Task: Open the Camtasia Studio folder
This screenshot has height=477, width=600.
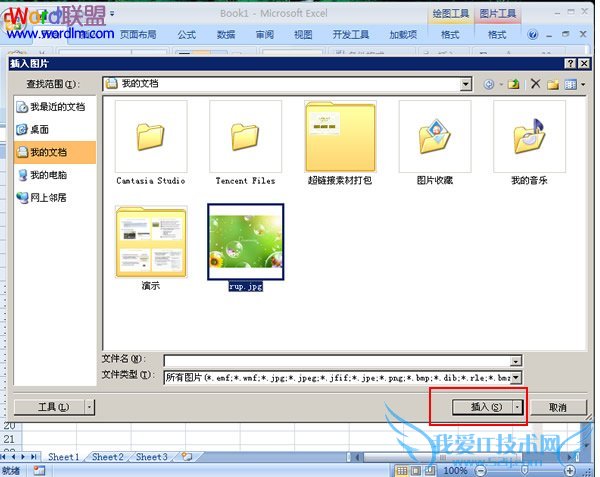Action: [151, 143]
